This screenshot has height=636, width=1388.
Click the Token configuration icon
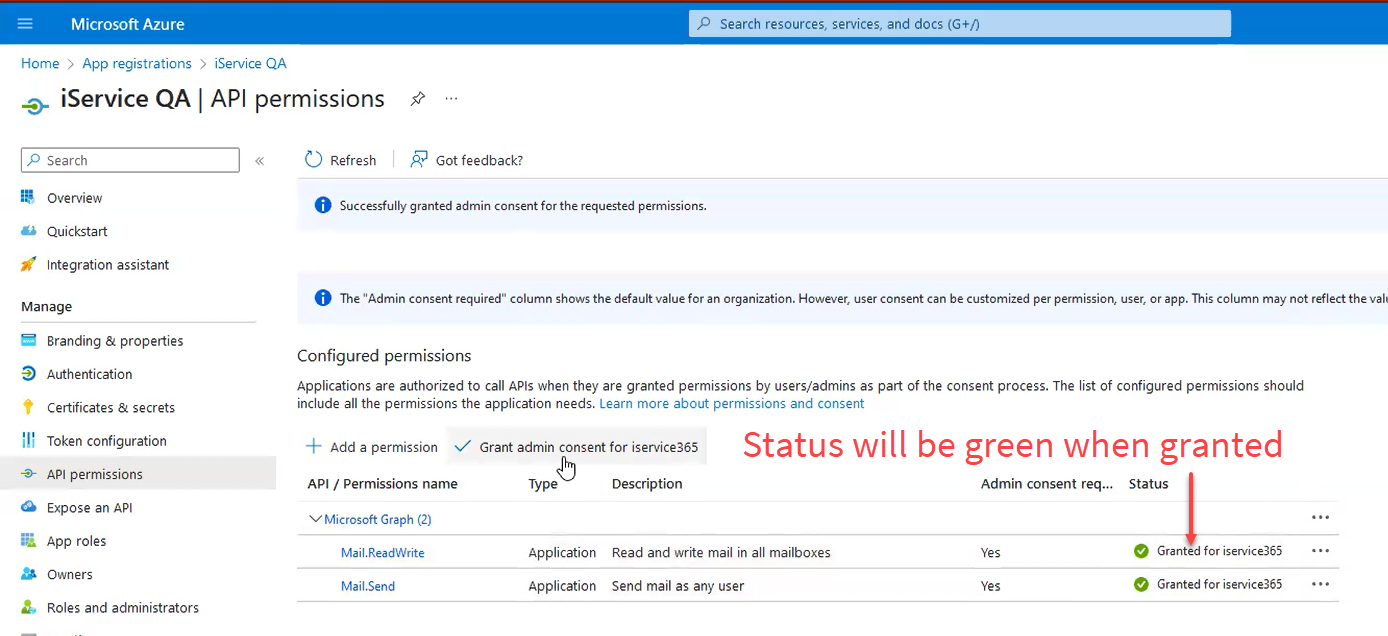click(x=28, y=441)
